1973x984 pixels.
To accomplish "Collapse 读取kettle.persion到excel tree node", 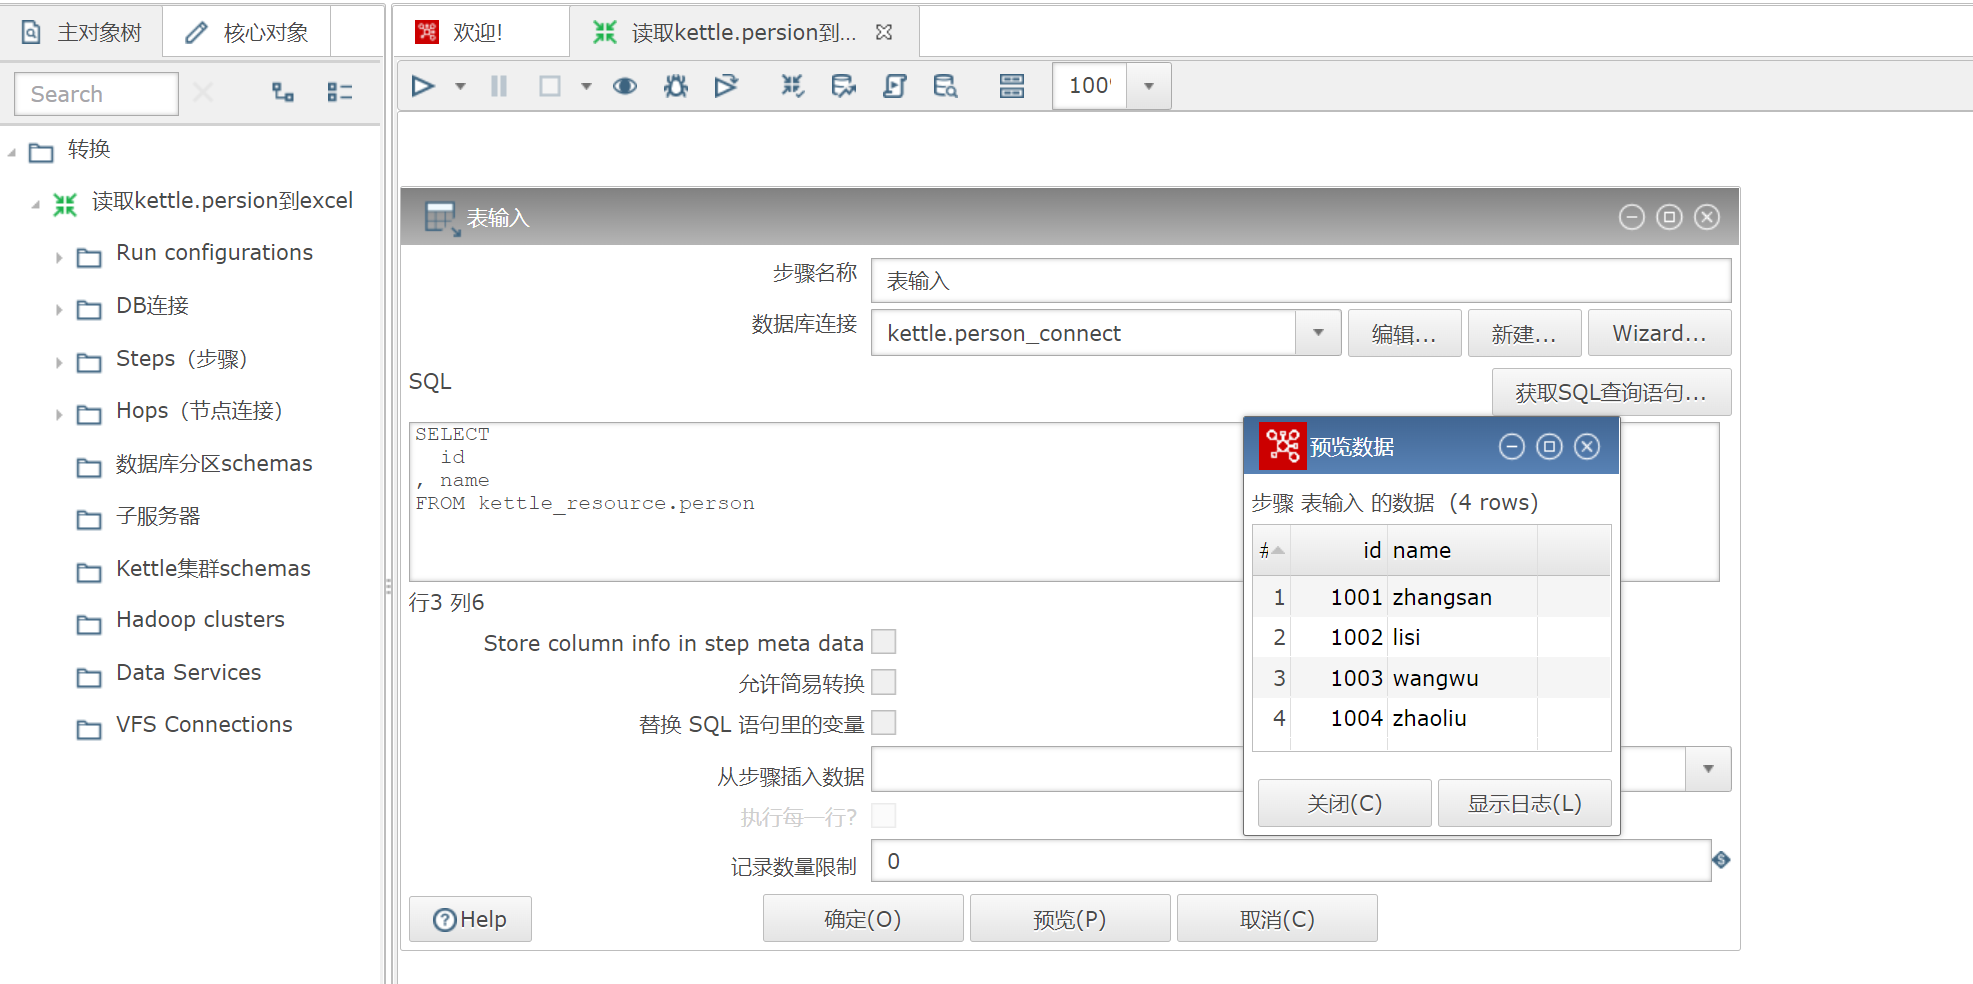I will click(x=36, y=204).
